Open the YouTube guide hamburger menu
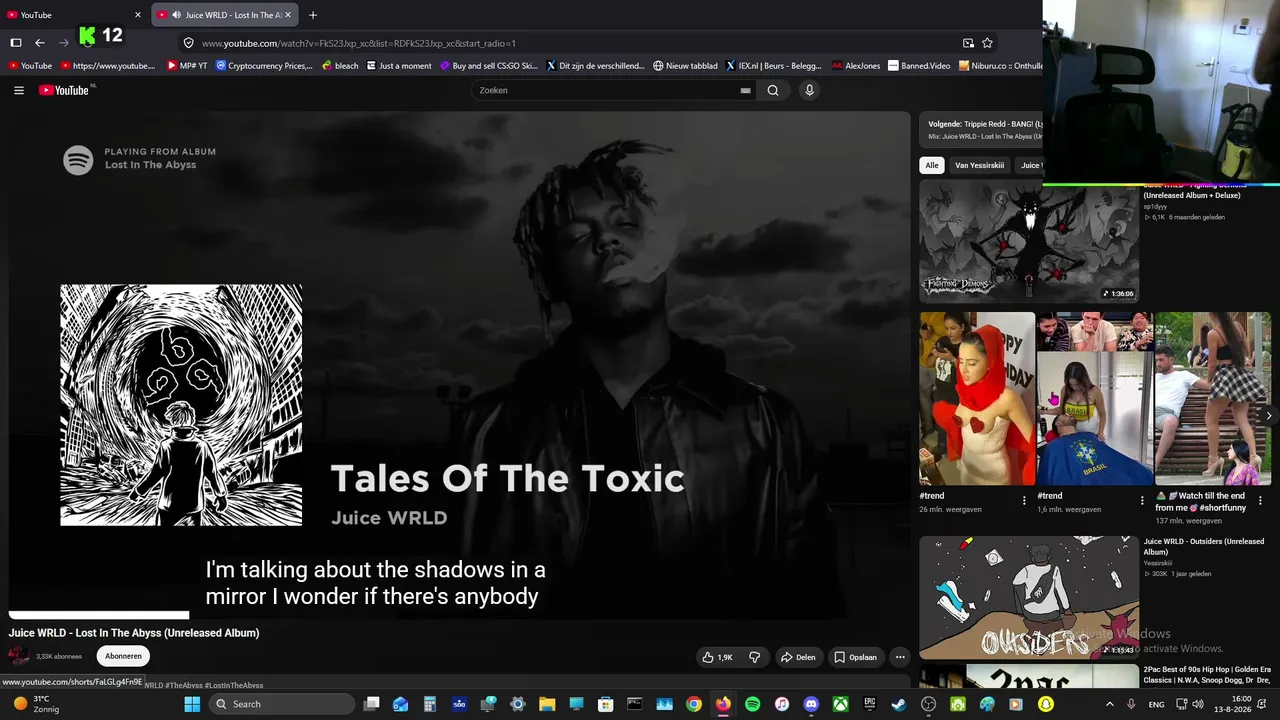Screen dimensions: 1280x720 point(19,90)
